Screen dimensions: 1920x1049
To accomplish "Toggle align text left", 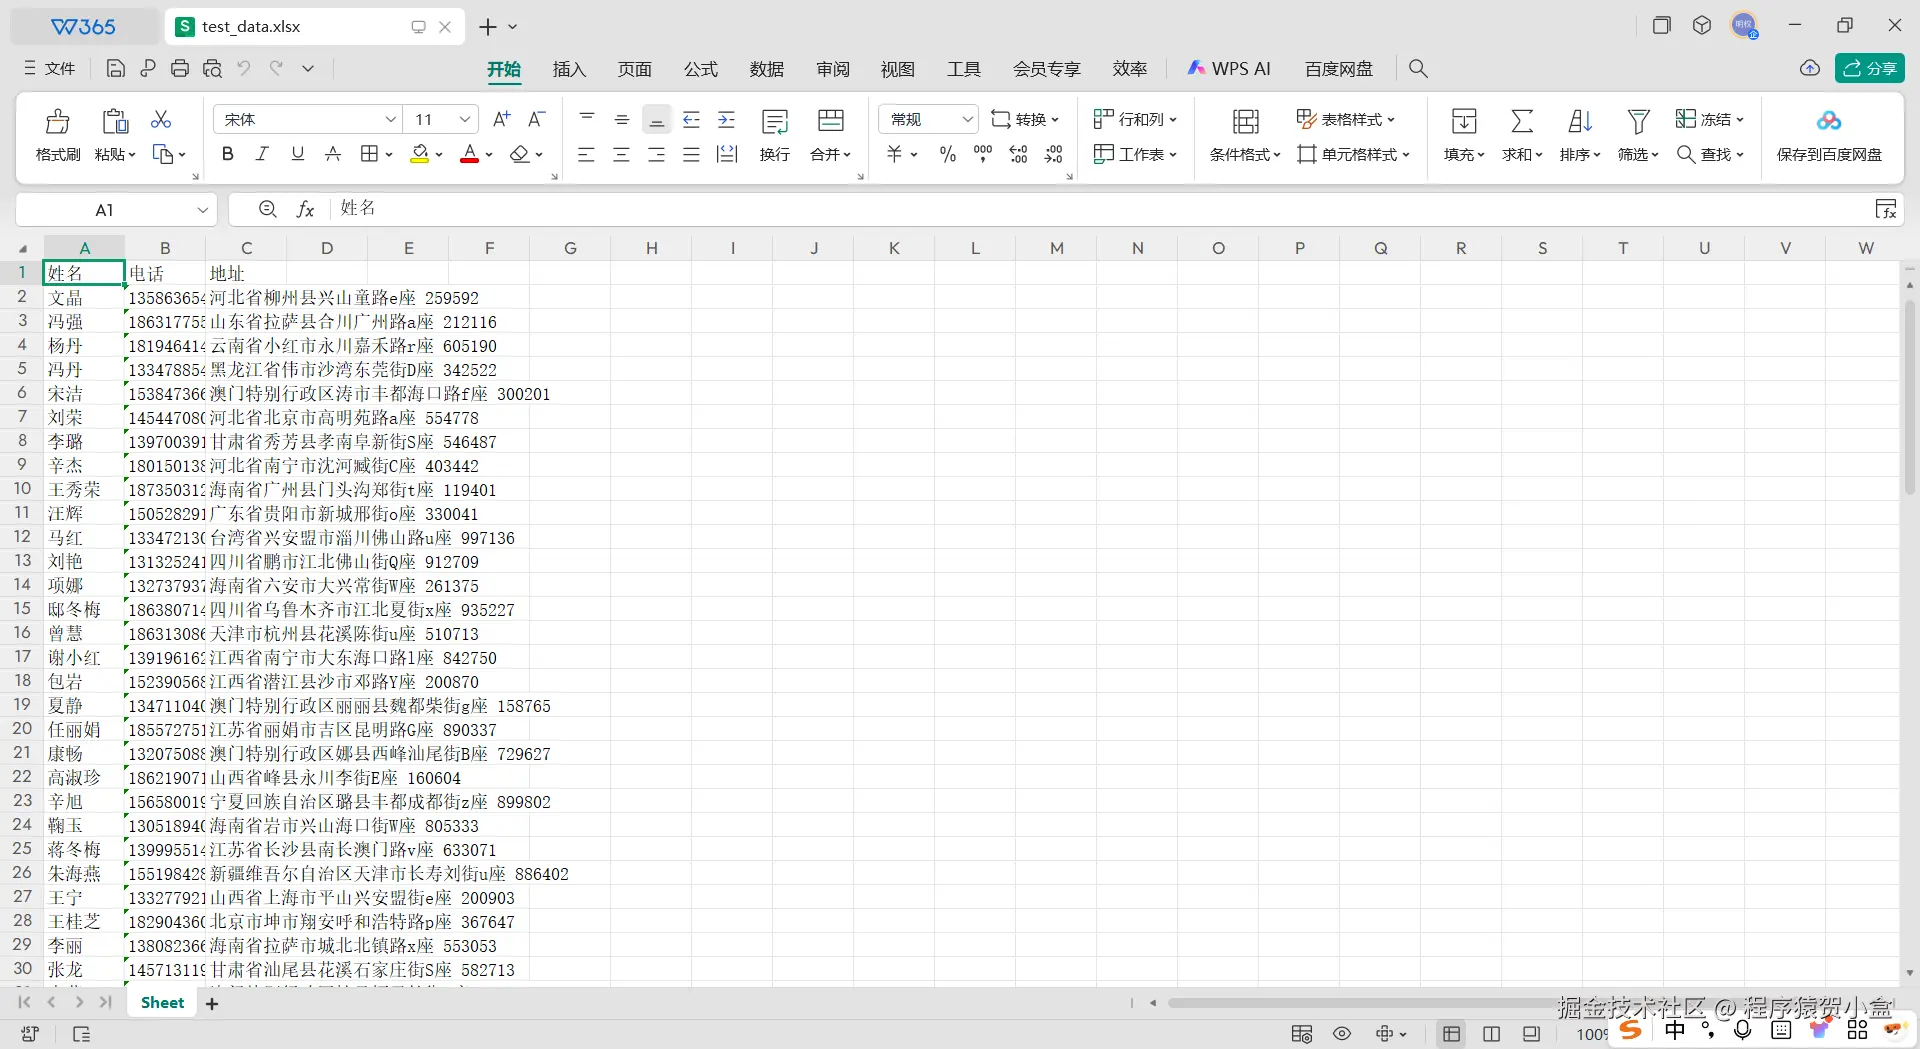I will point(587,154).
